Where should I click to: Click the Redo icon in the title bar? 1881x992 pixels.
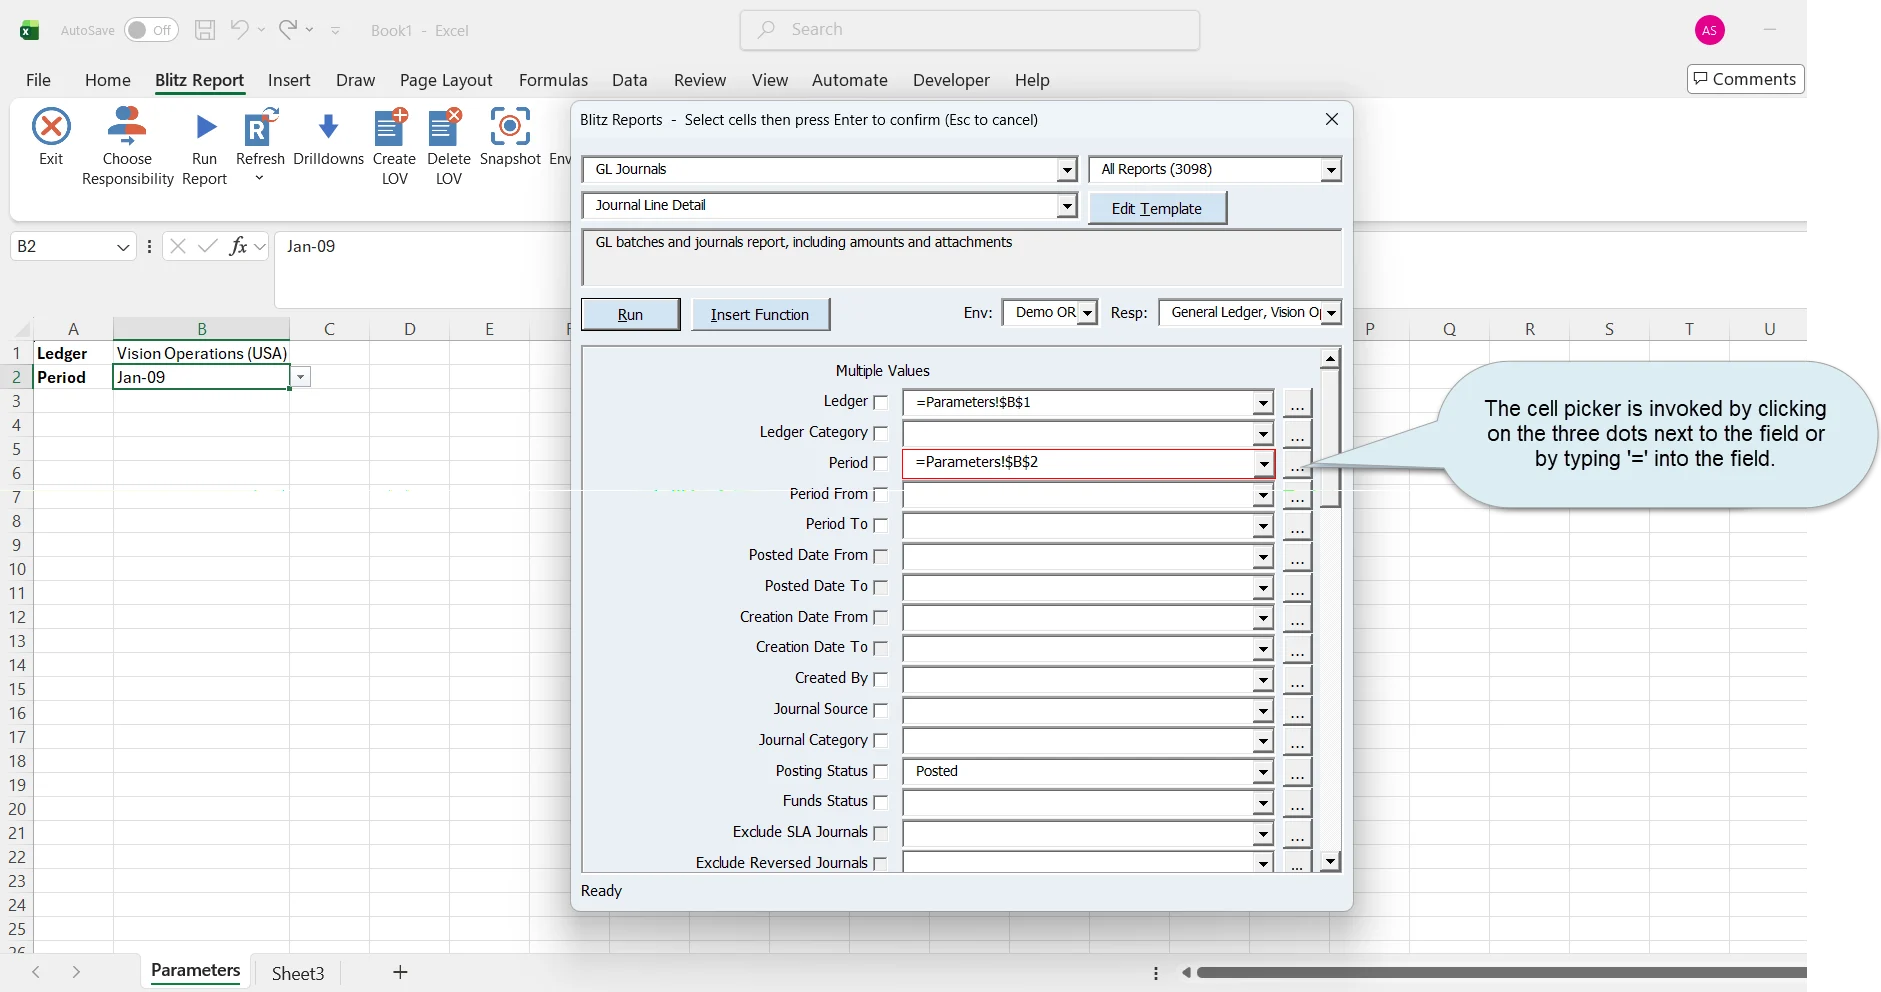point(288,29)
